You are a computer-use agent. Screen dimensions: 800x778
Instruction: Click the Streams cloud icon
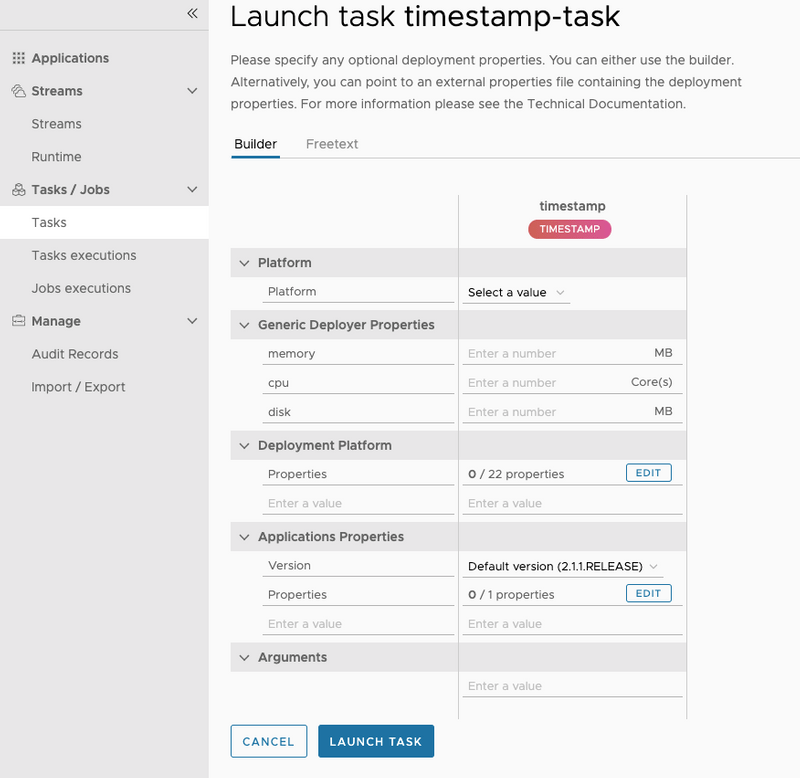(x=19, y=91)
